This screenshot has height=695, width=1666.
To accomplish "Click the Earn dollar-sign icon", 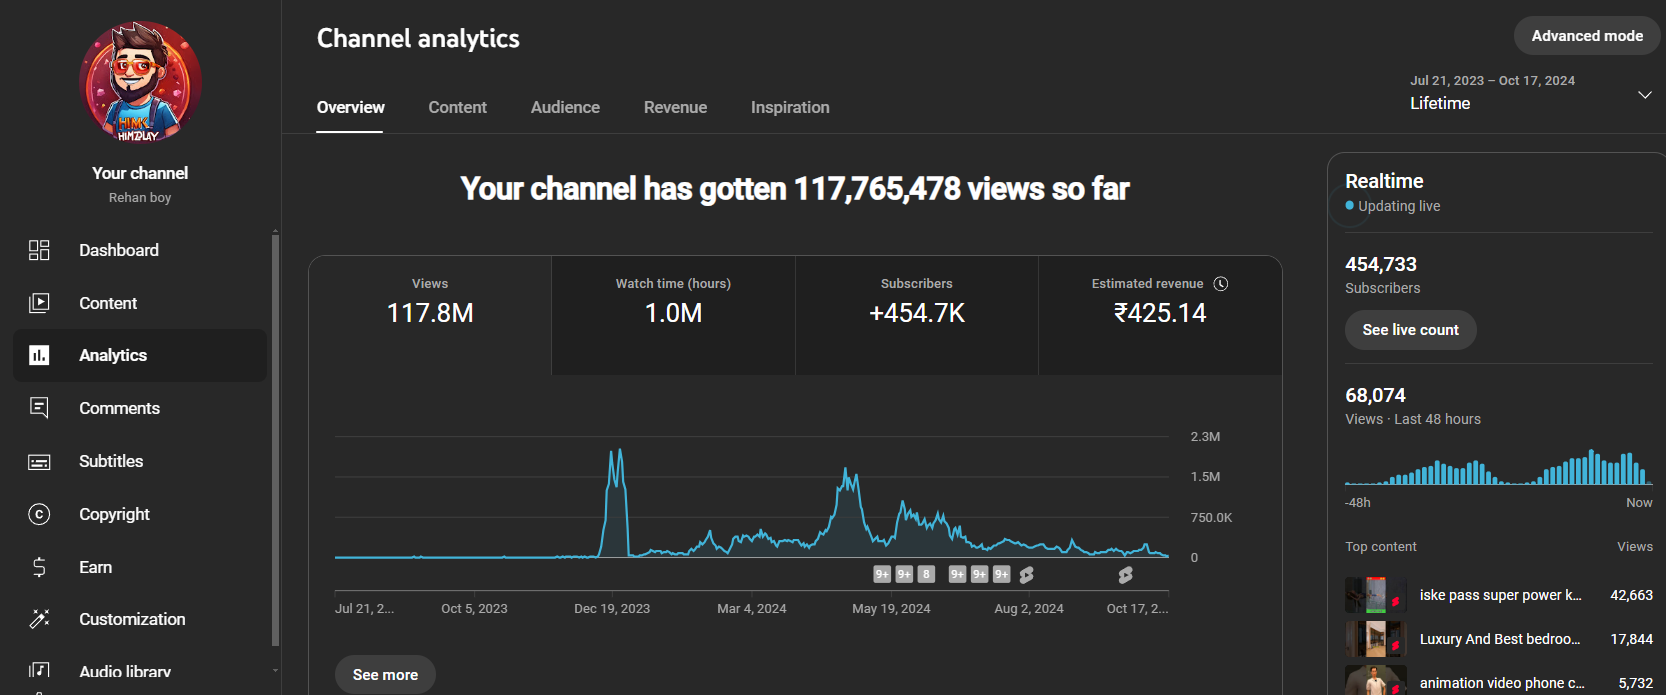I will 39,567.
